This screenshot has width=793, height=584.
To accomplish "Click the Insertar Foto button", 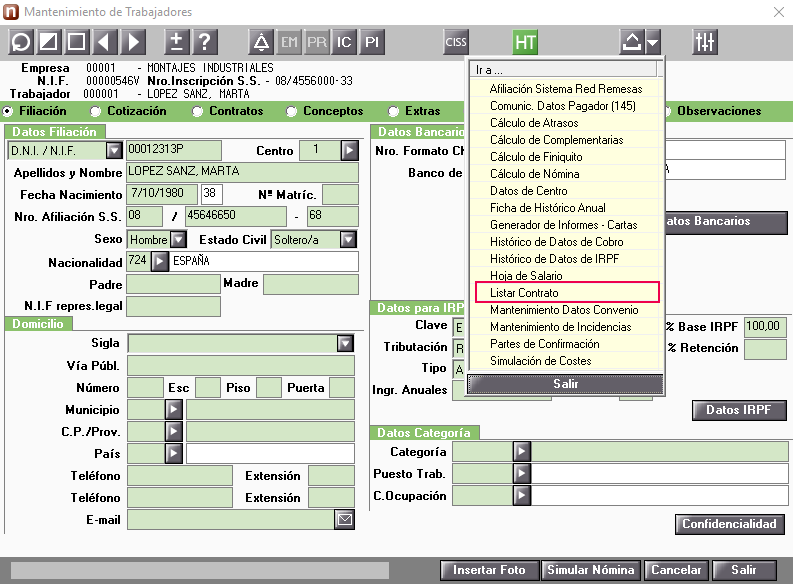I will click(490, 570).
